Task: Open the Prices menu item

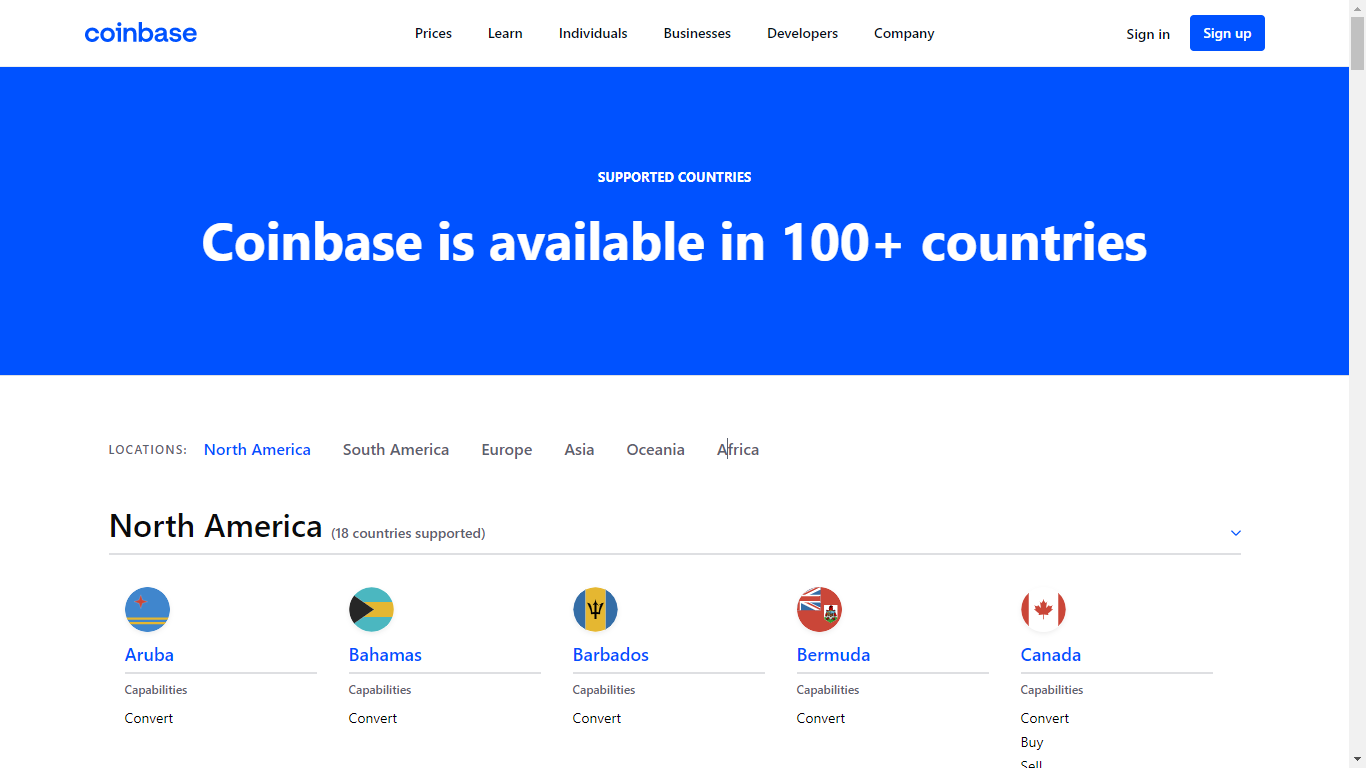Action: [x=434, y=33]
